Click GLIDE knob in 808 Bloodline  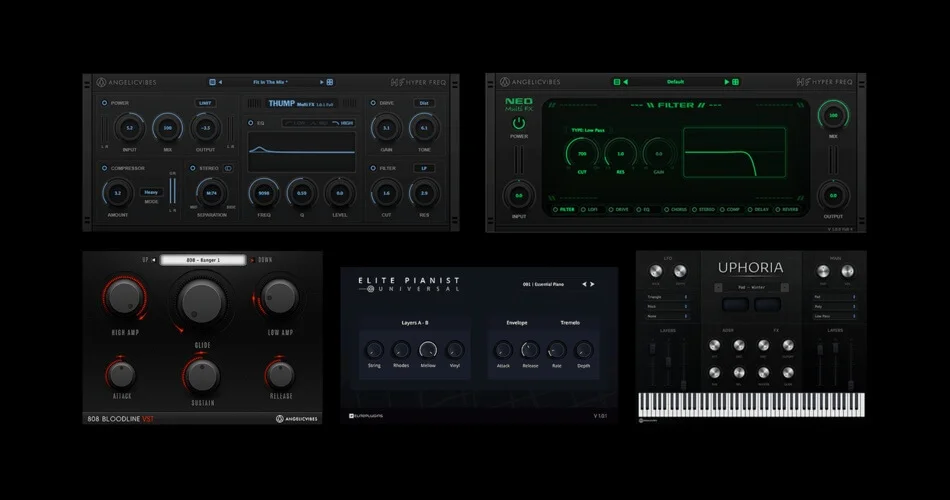(202, 301)
